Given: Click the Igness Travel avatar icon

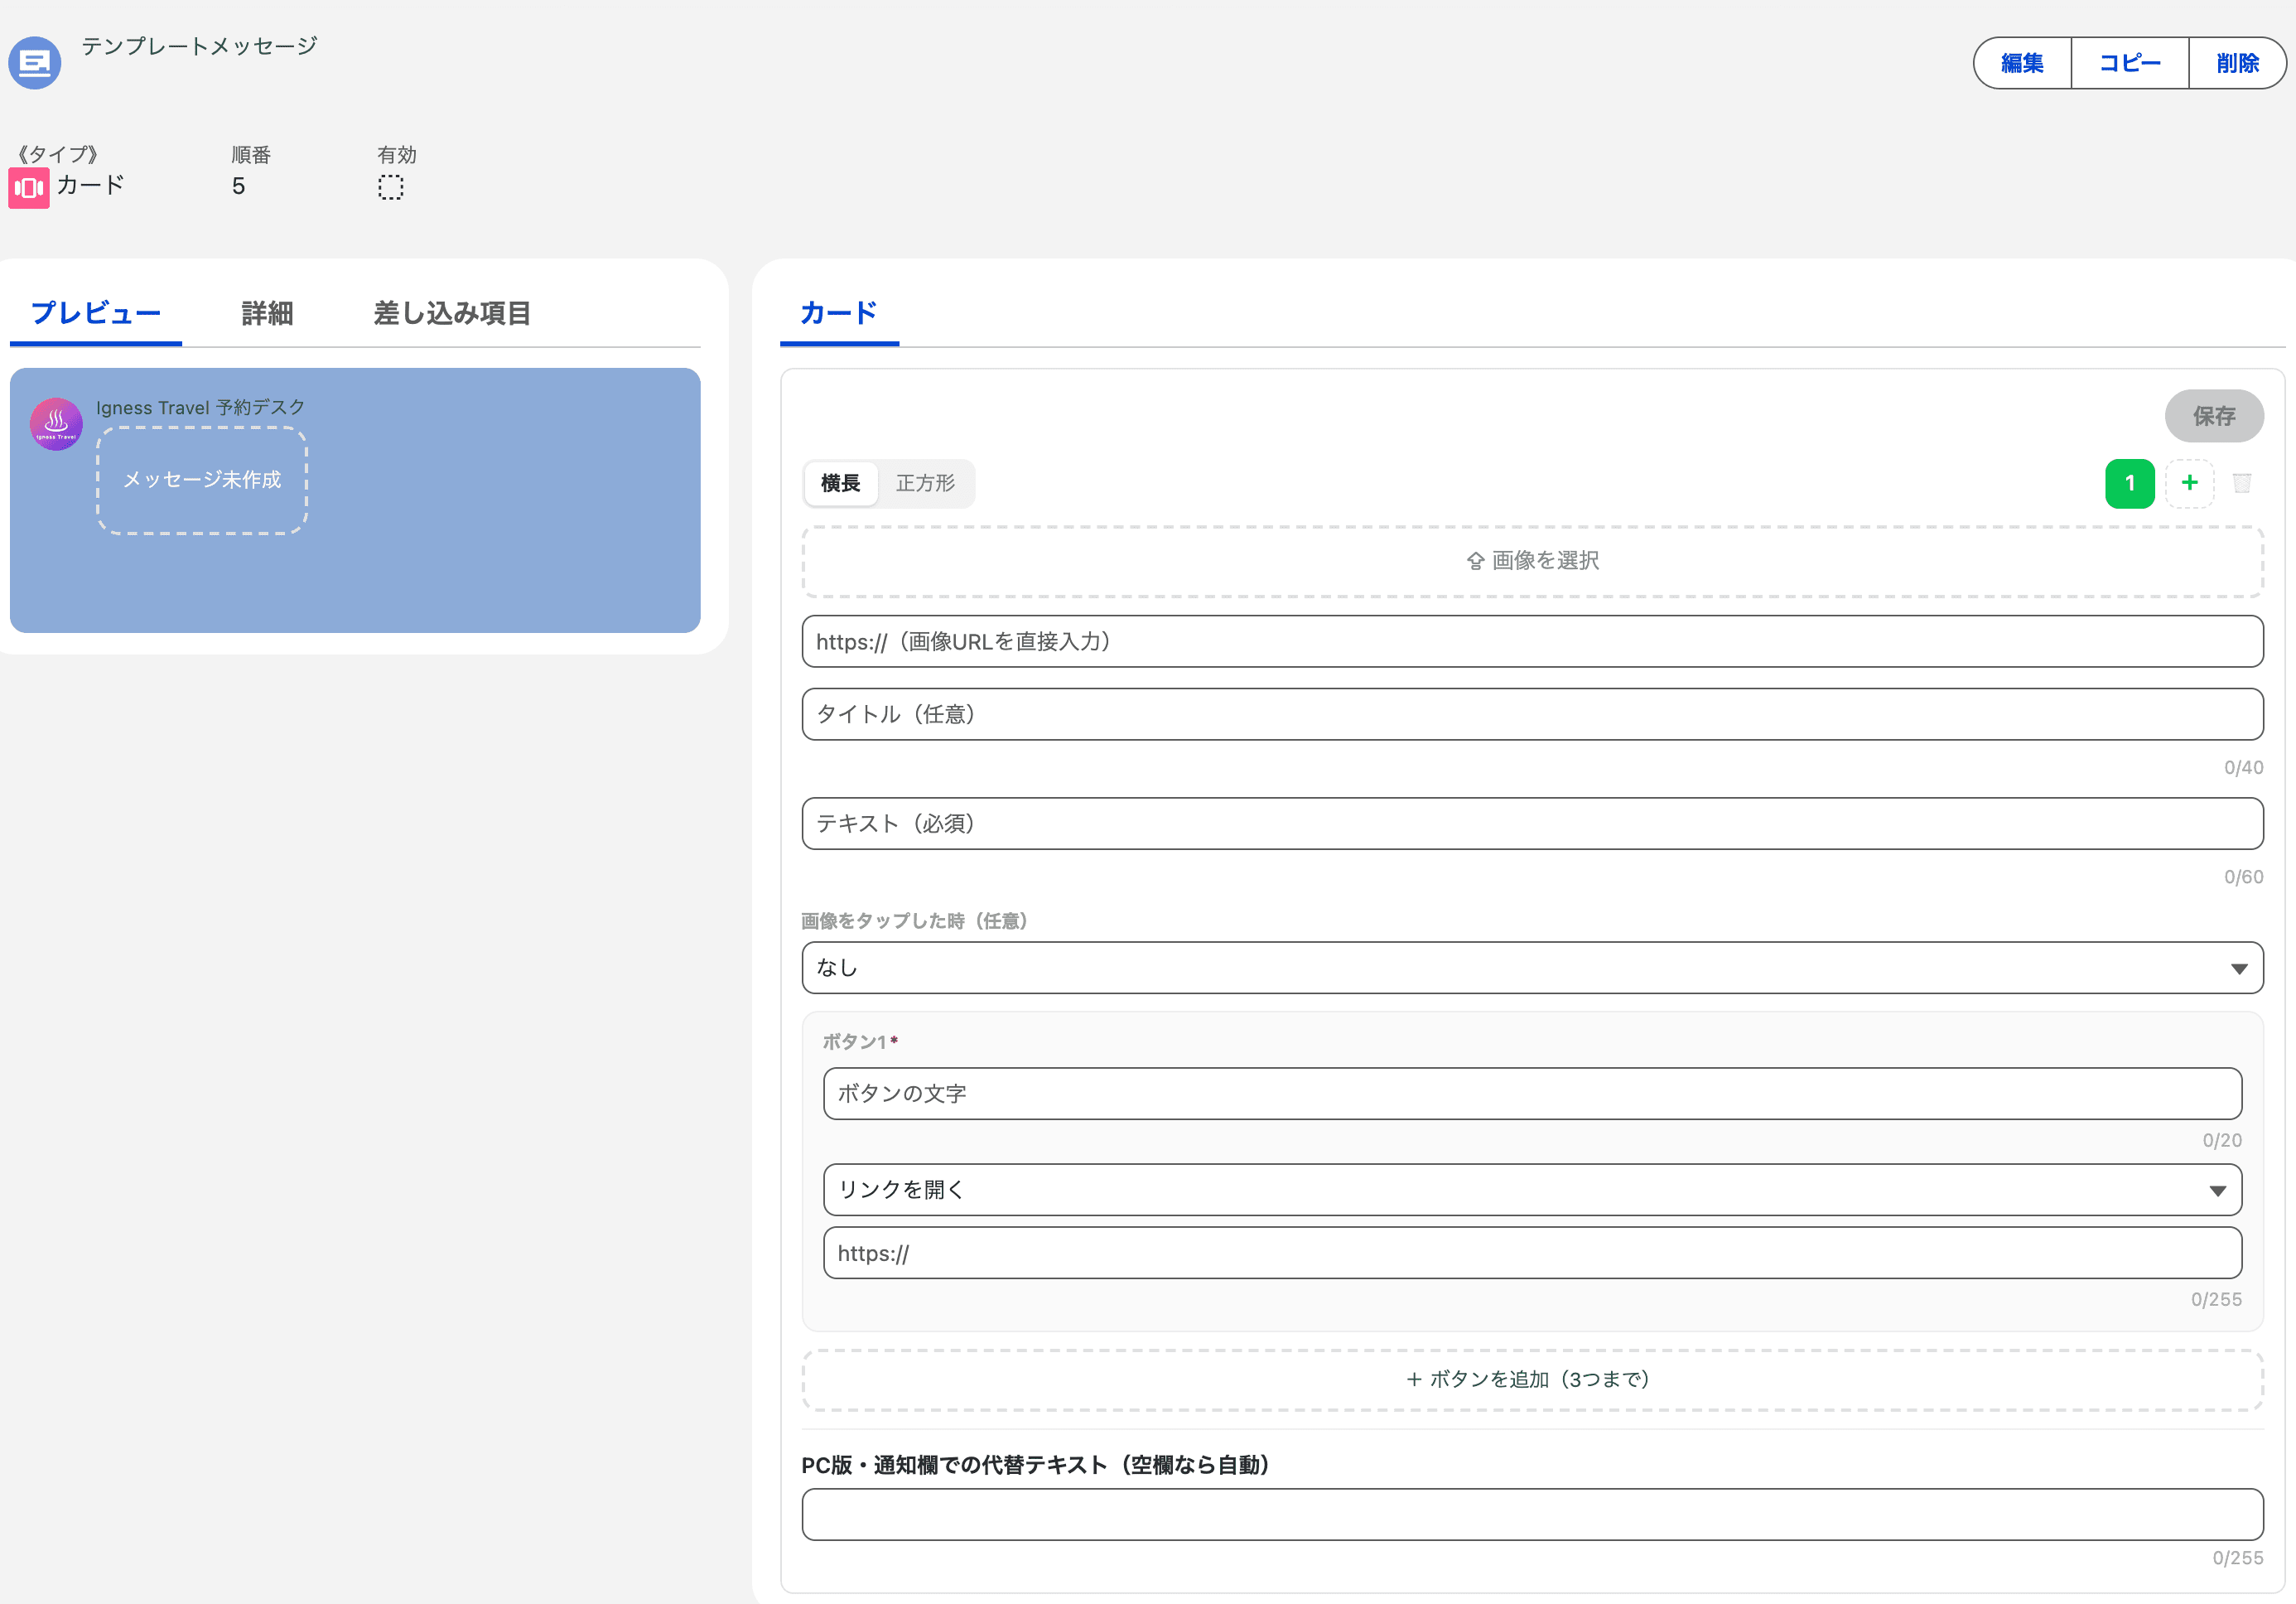Looking at the screenshot, I should tap(56, 424).
